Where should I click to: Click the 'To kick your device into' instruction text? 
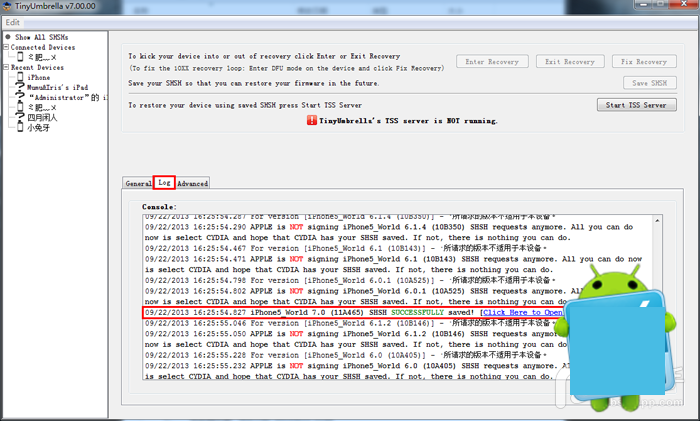(x=264, y=56)
